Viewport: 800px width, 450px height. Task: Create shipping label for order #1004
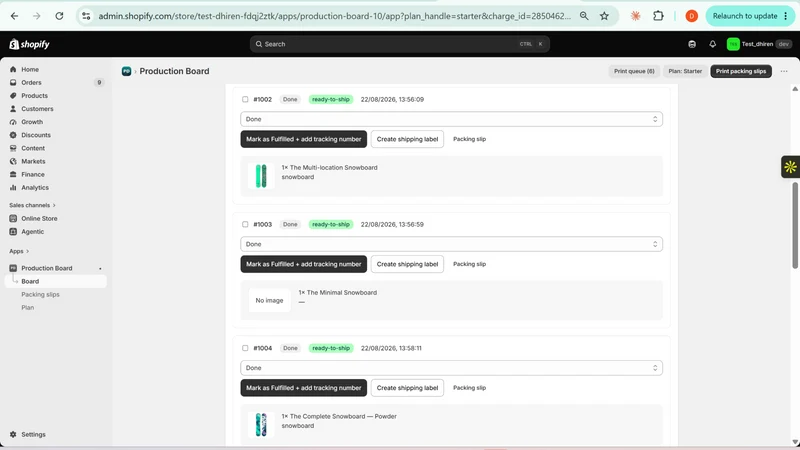407,388
